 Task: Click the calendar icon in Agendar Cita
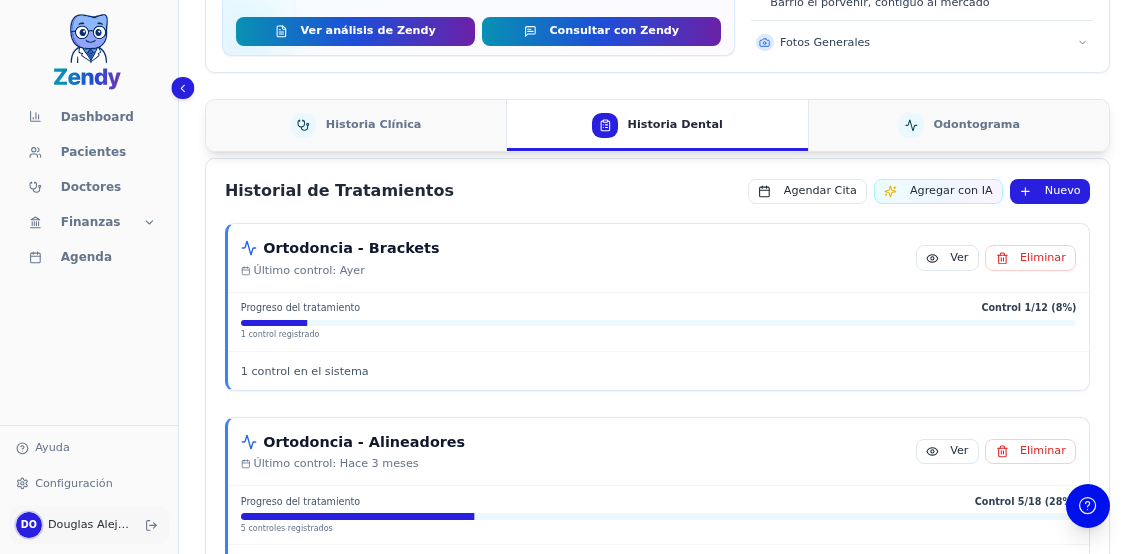[x=764, y=191]
